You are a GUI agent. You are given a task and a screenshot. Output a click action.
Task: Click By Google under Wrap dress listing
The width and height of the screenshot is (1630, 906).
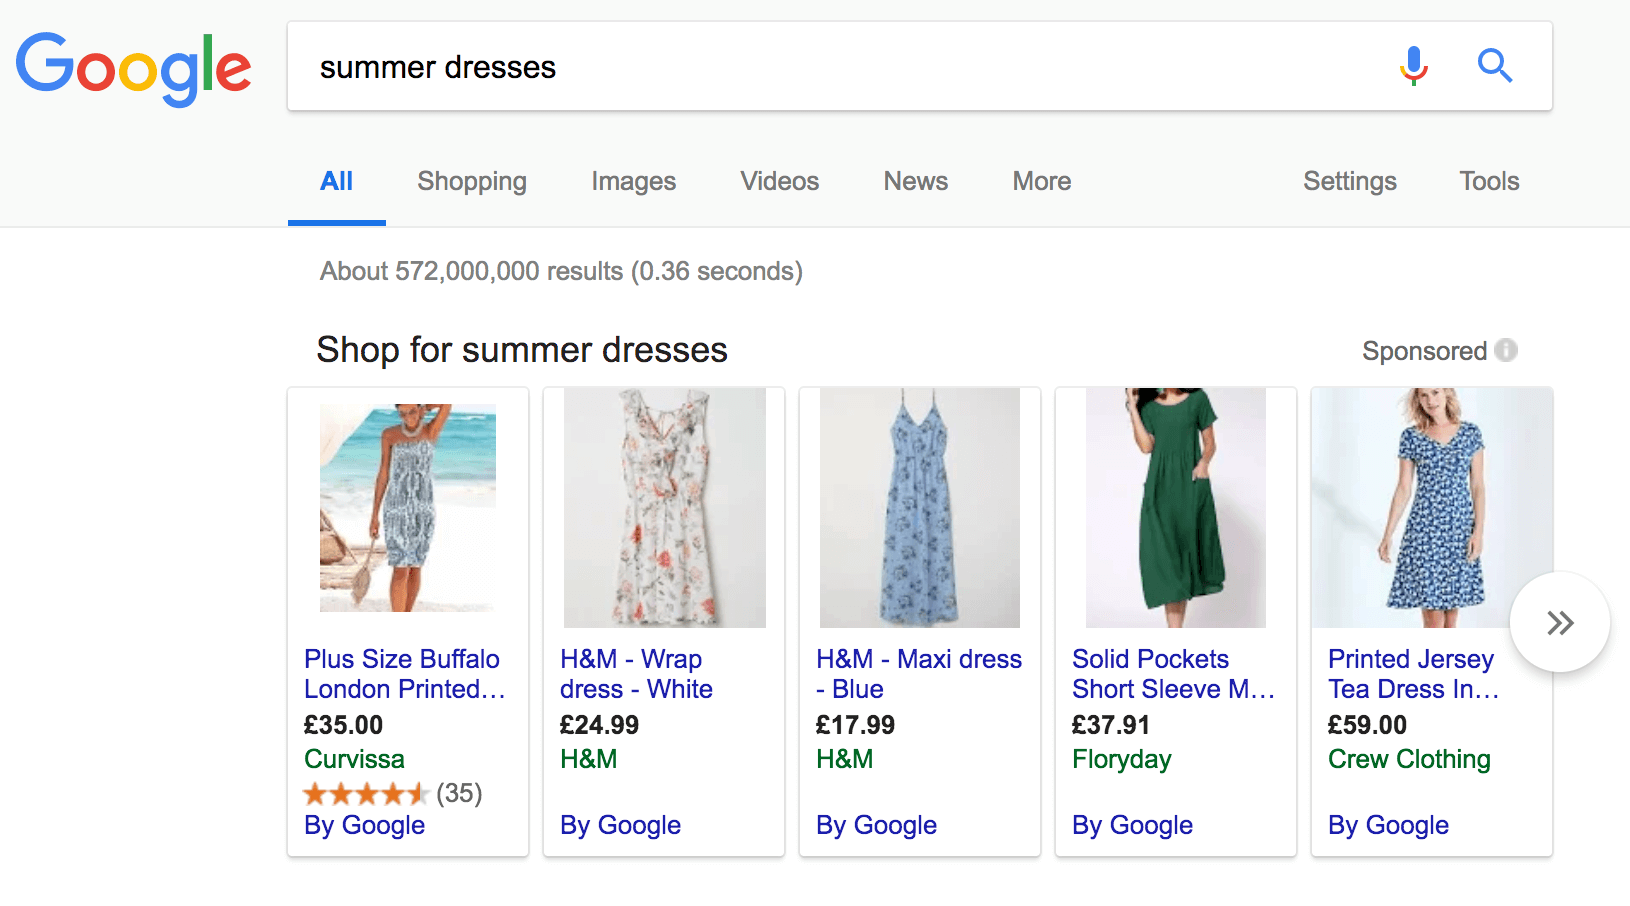620,825
